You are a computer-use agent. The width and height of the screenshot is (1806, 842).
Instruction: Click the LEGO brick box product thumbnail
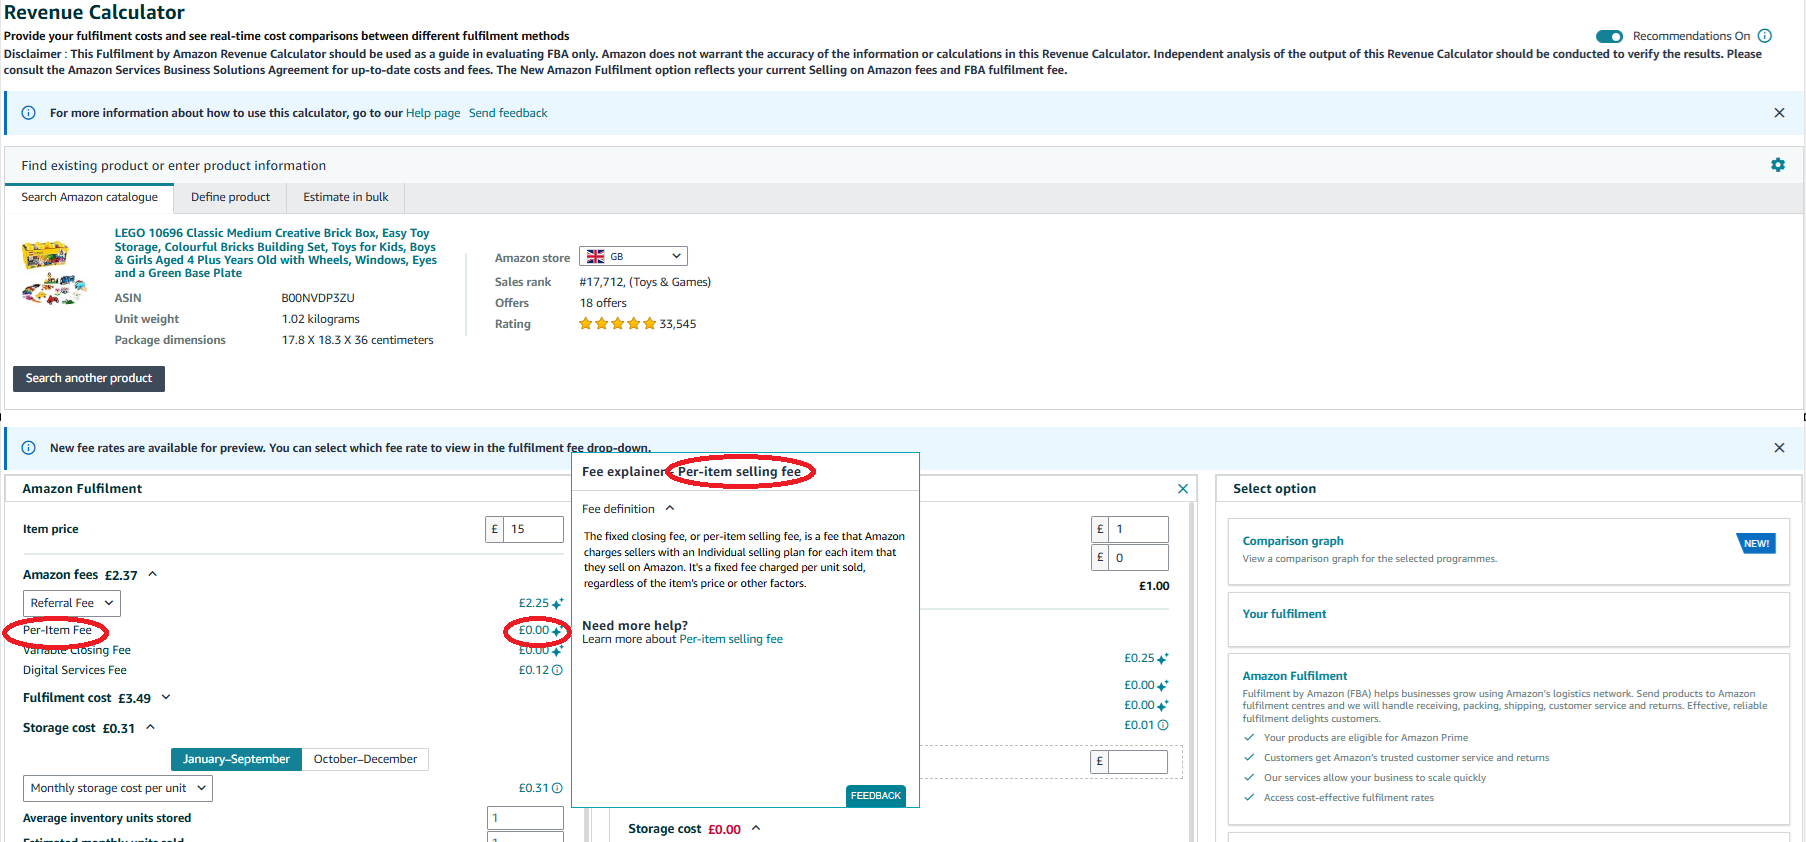click(53, 273)
